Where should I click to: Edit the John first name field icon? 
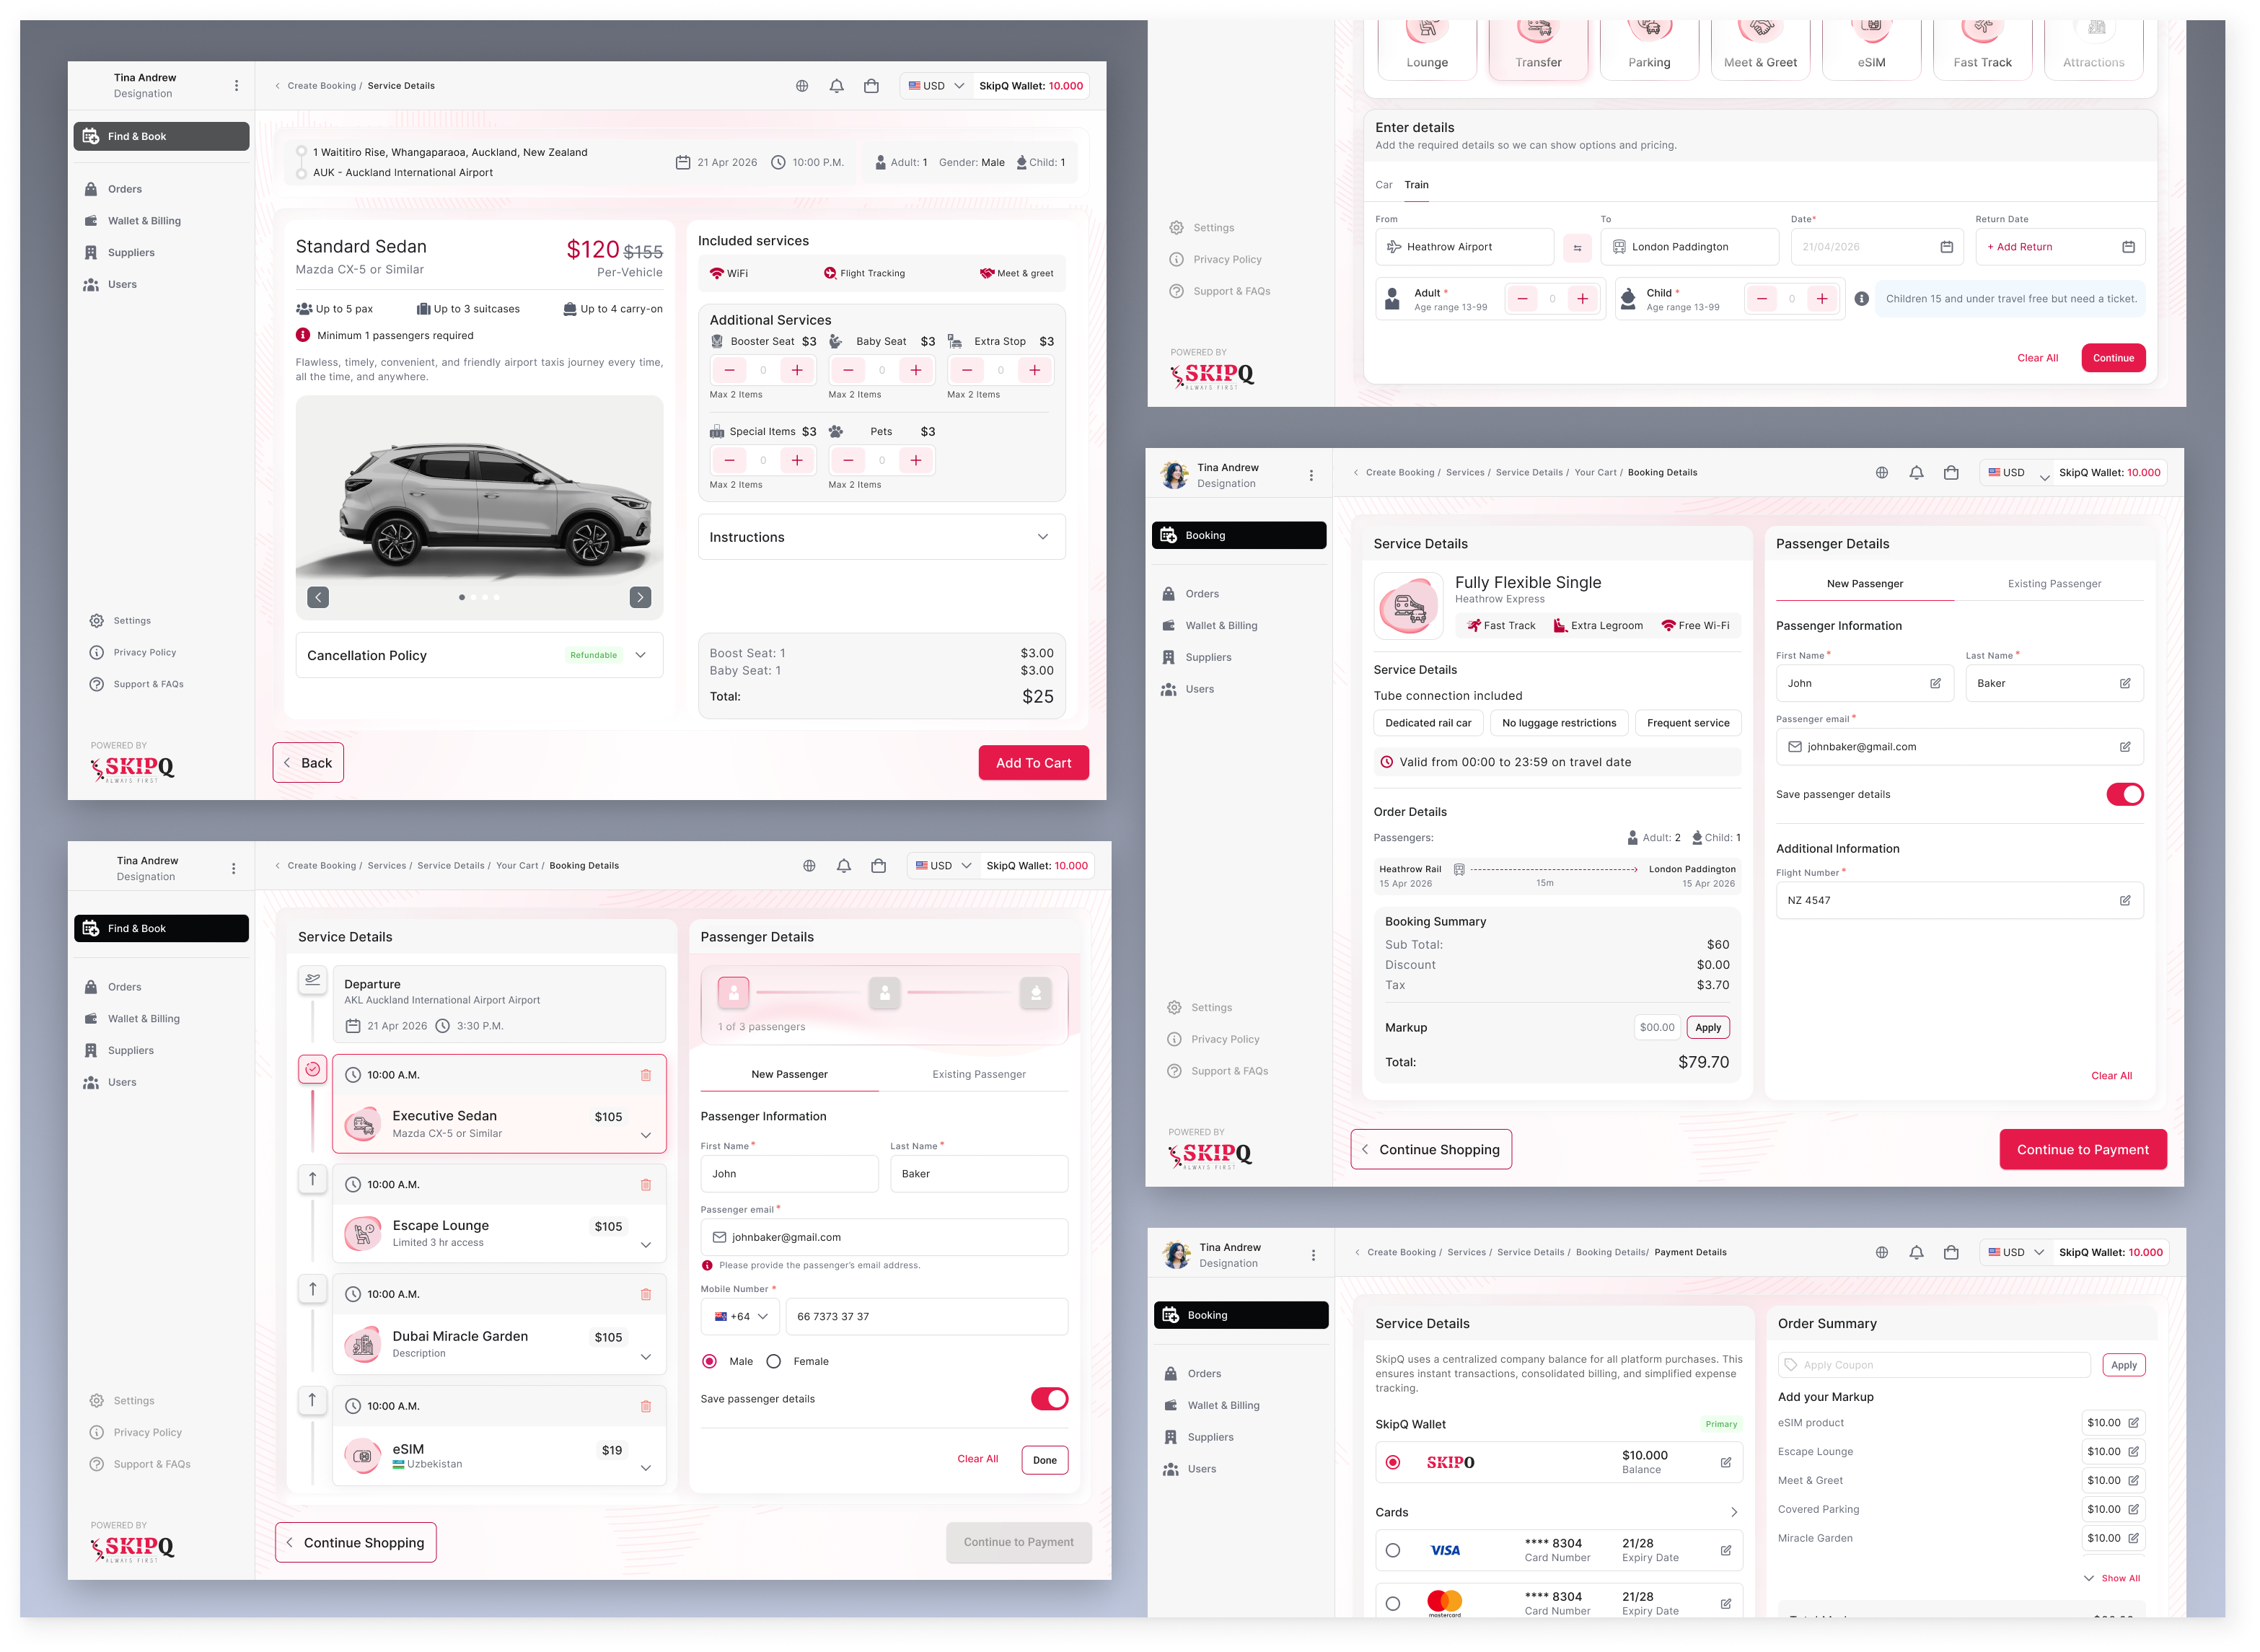pyautogui.click(x=1935, y=683)
